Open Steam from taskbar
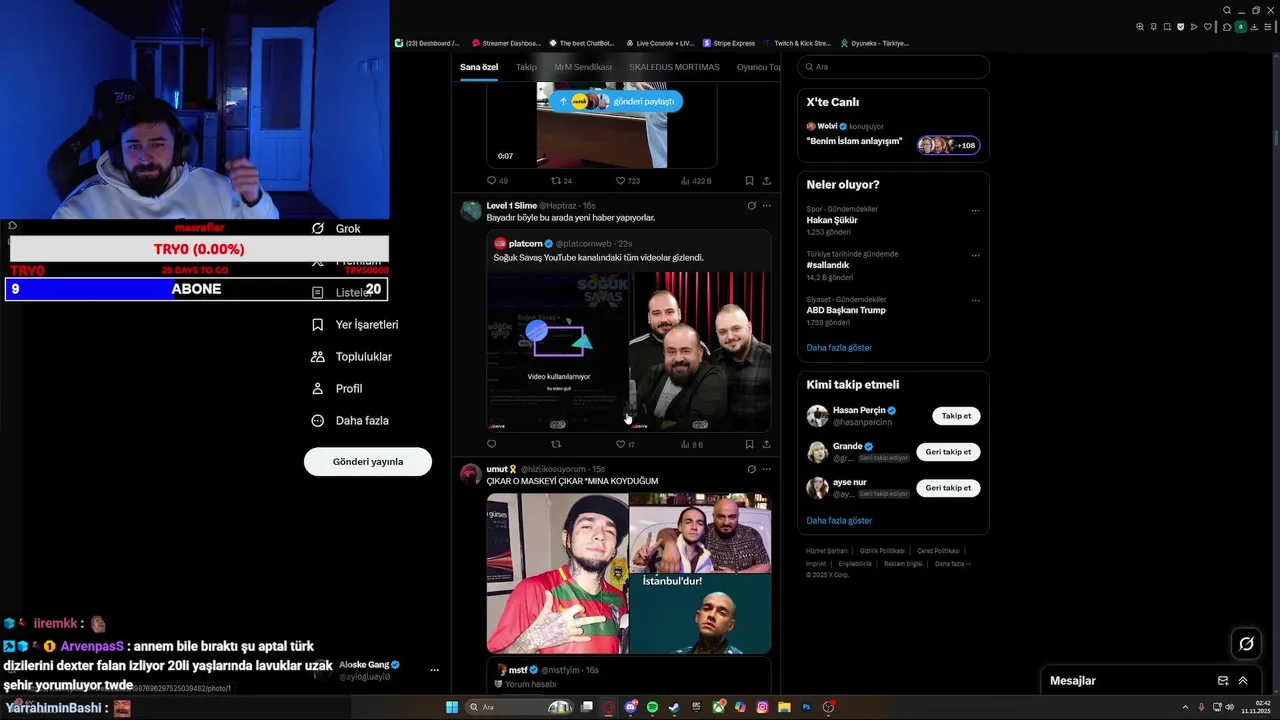 coord(675,707)
